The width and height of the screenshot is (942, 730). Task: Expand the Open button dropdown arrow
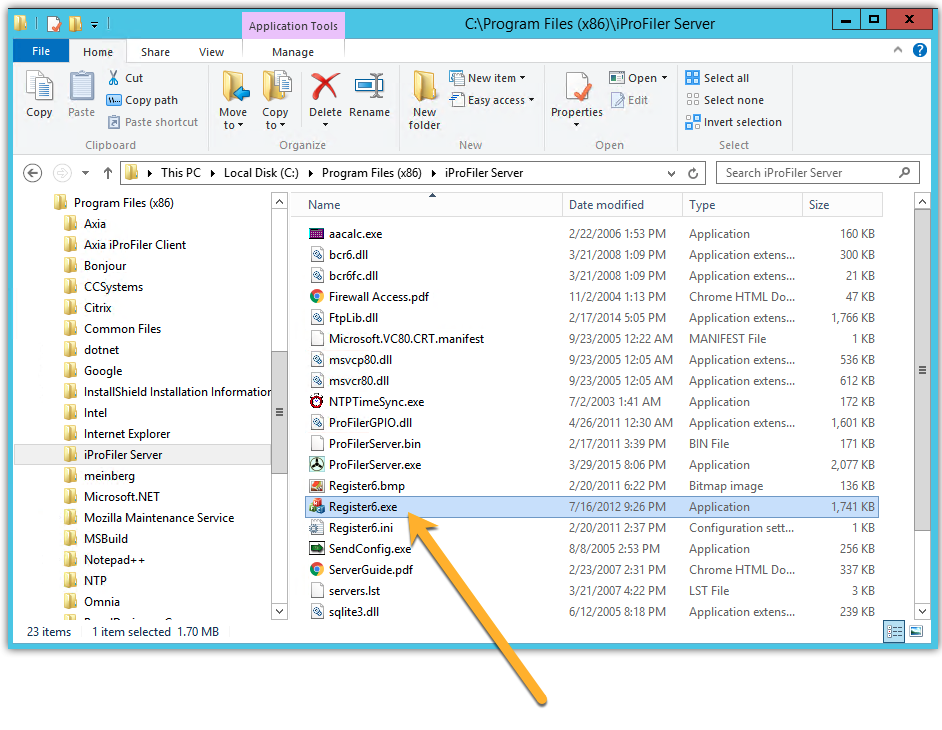point(664,78)
